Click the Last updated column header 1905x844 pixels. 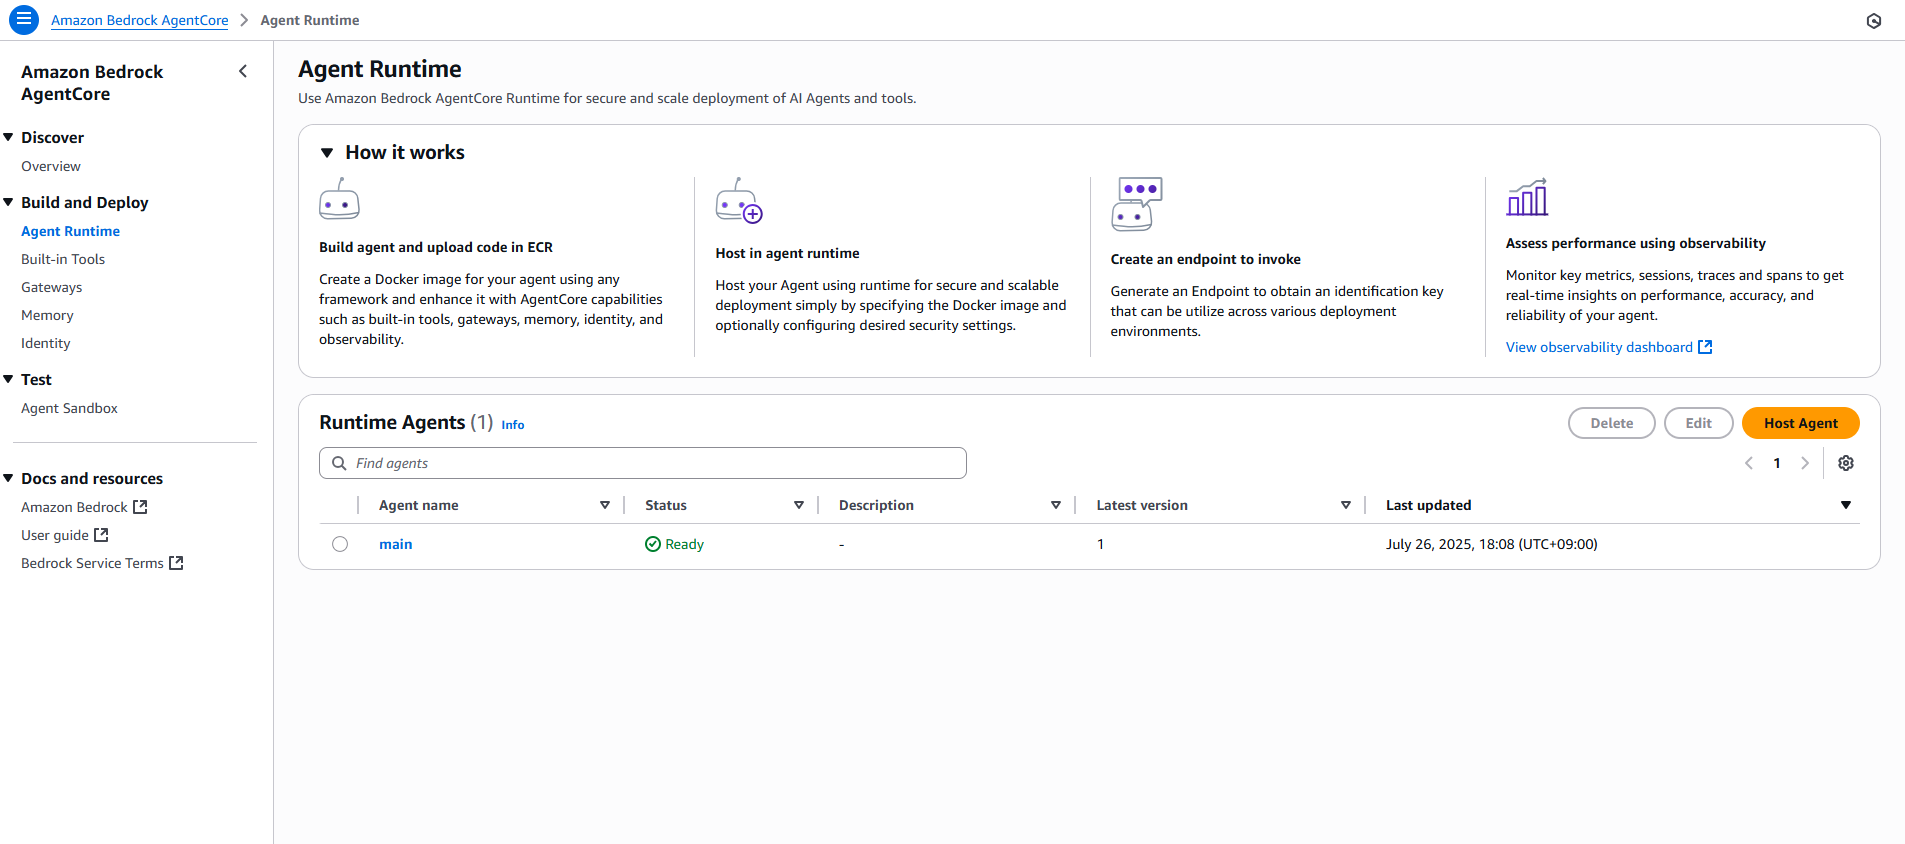pyautogui.click(x=1428, y=505)
